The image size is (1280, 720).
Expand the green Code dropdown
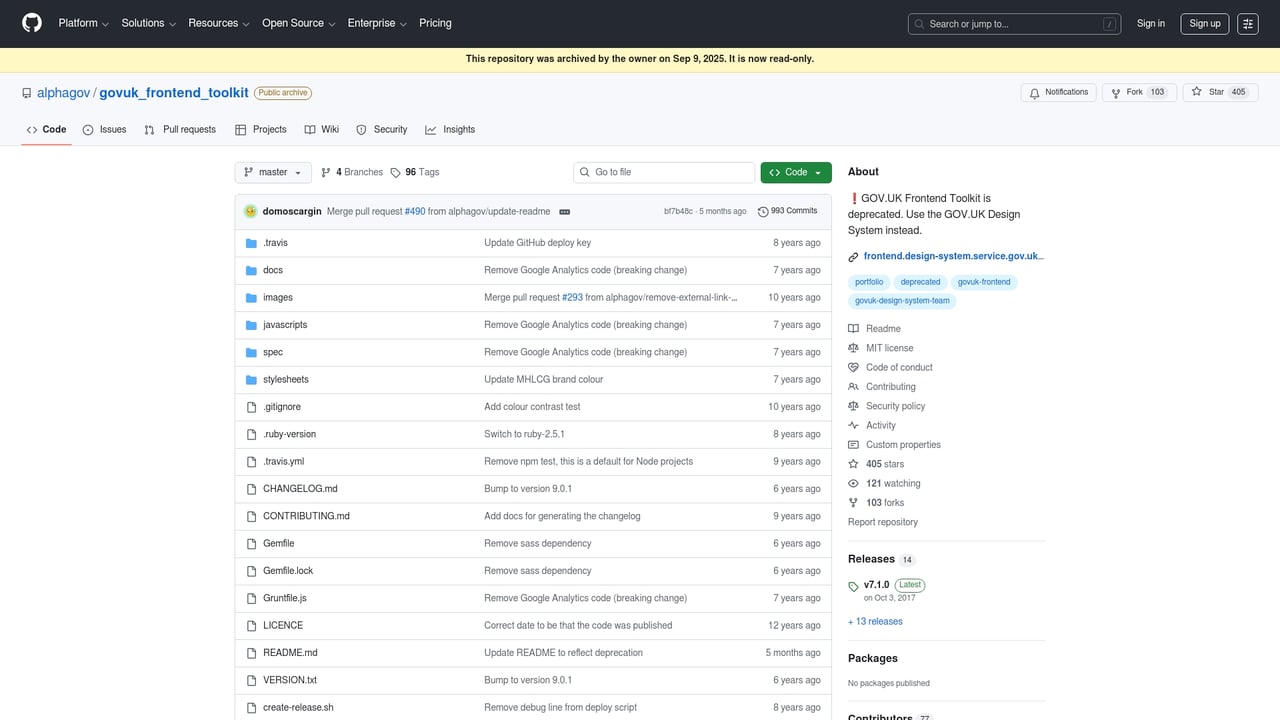(x=795, y=172)
